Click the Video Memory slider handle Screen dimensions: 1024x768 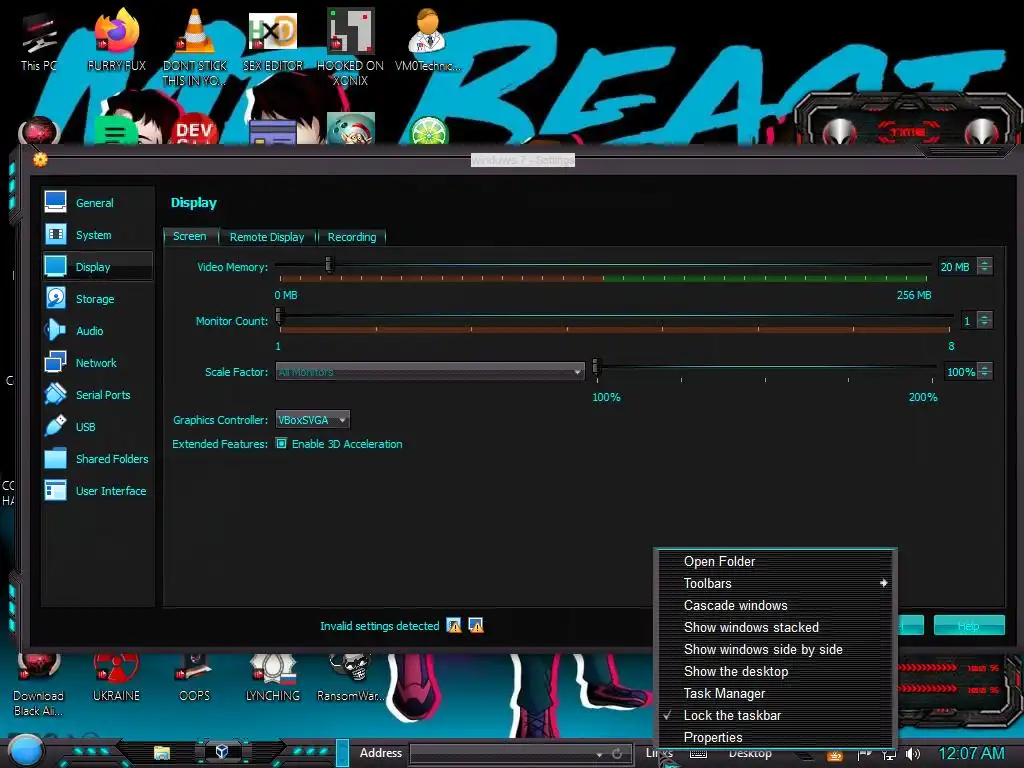coord(329,264)
